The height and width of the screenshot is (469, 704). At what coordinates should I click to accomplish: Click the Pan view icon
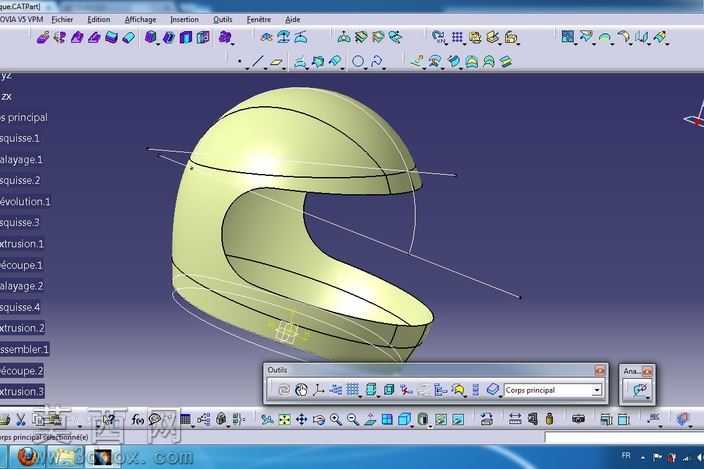(x=301, y=420)
